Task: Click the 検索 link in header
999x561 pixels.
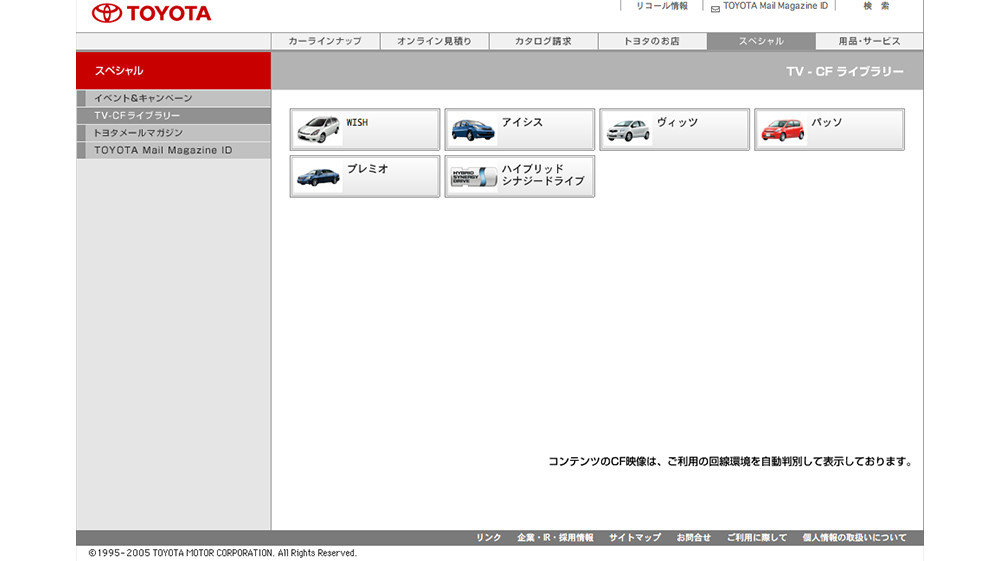Action: point(876,6)
